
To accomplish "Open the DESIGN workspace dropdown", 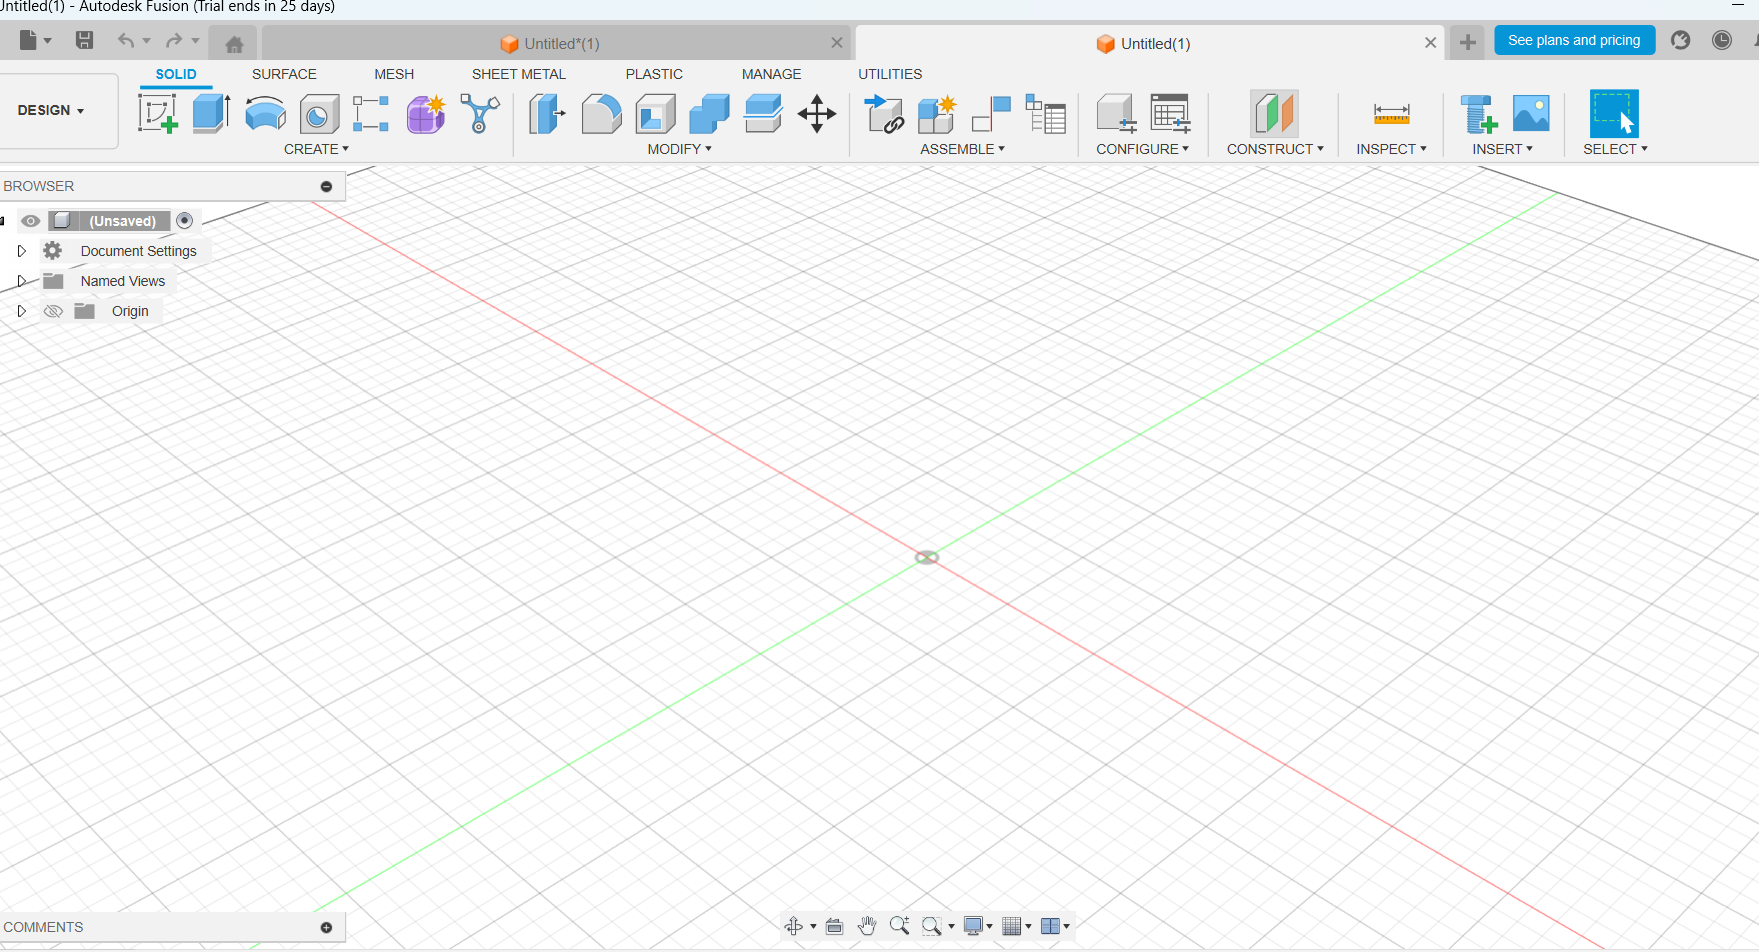I will click(x=51, y=110).
